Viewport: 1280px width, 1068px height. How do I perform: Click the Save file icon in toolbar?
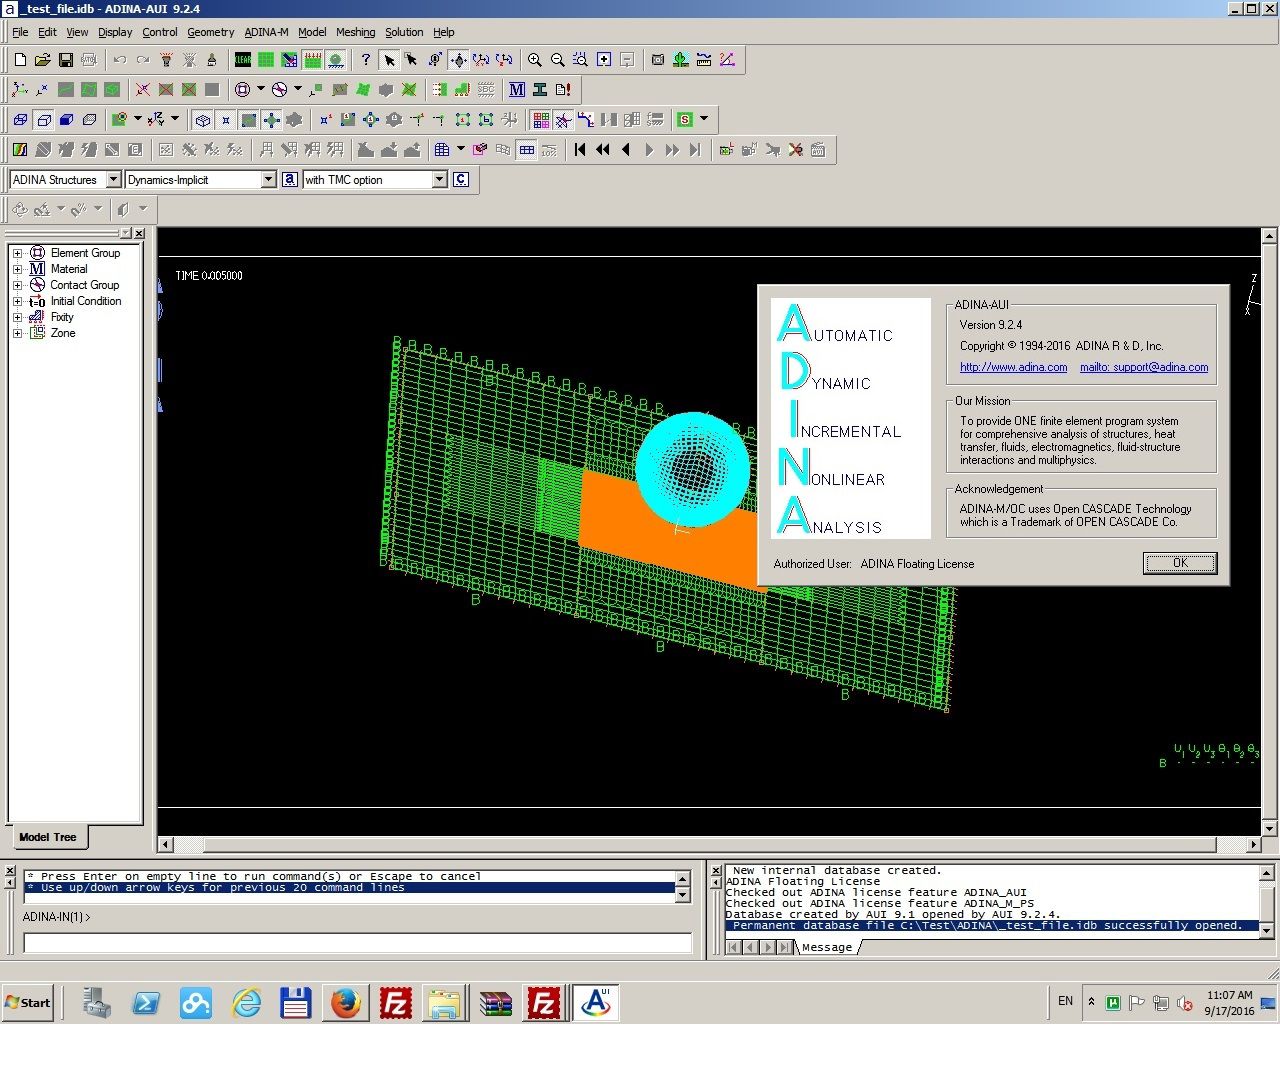click(66, 60)
